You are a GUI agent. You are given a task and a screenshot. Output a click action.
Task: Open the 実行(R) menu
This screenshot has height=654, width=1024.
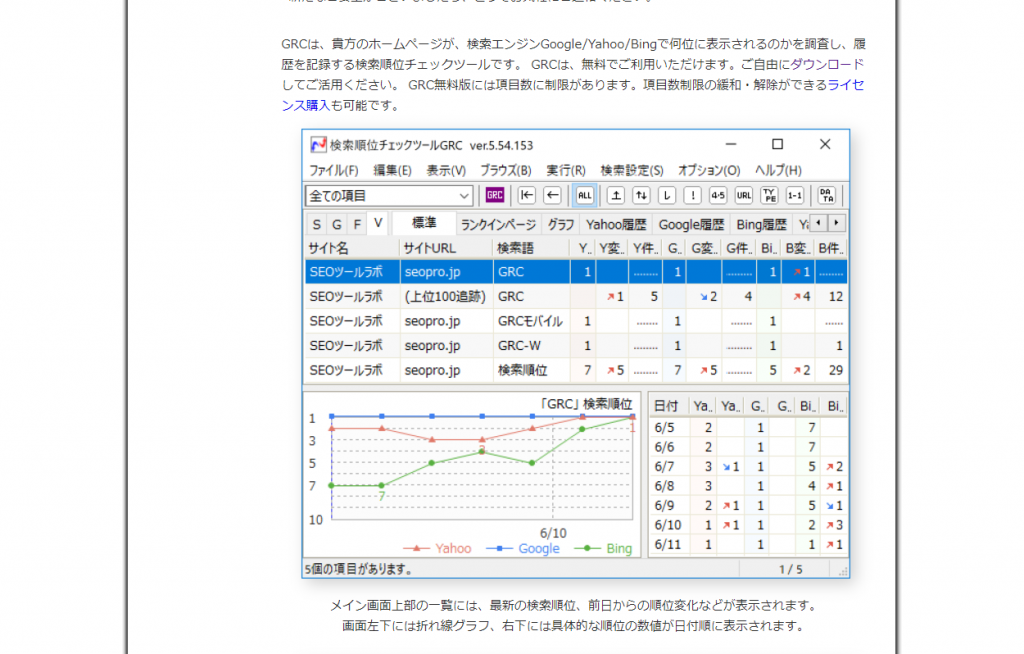click(x=566, y=170)
